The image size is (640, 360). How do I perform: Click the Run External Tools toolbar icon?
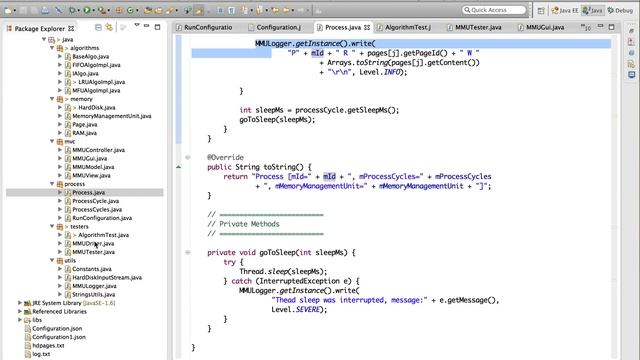[102, 10]
